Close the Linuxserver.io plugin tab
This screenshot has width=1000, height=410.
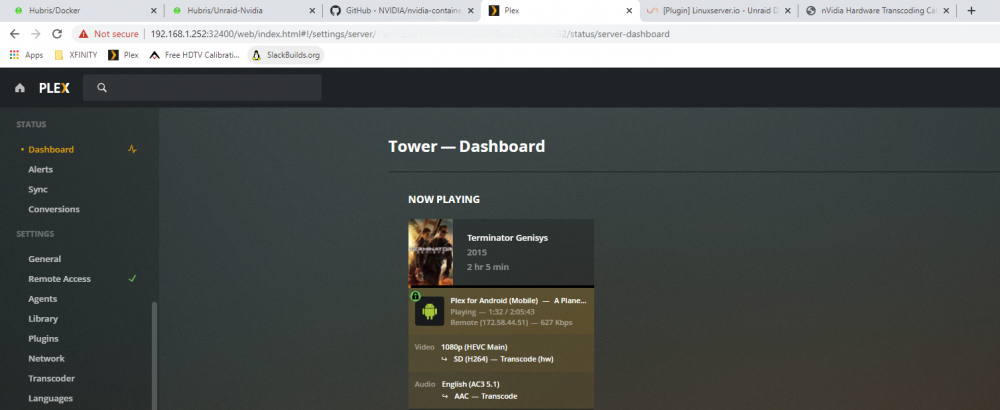[x=788, y=11]
